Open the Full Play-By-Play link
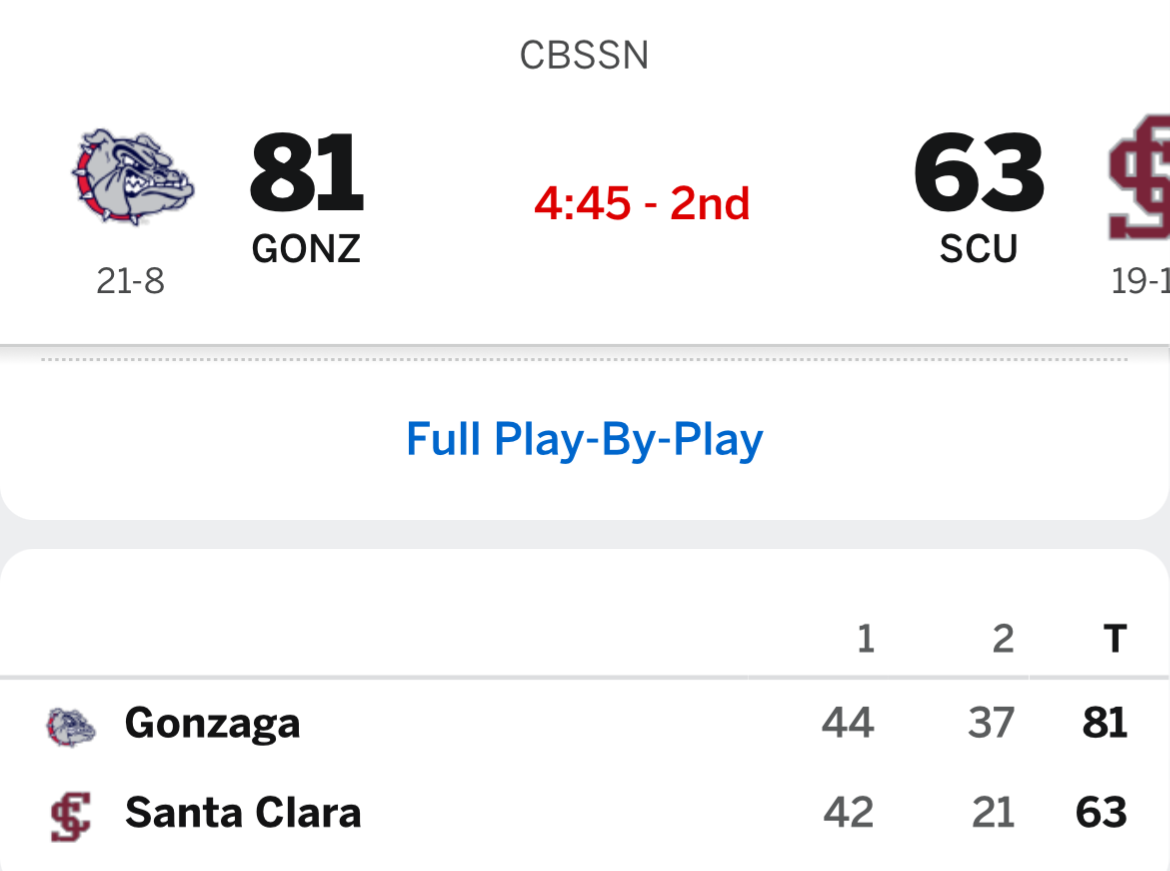The height and width of the screenshot is (871, 1170). pyautogui.click(x=584, y=440)
